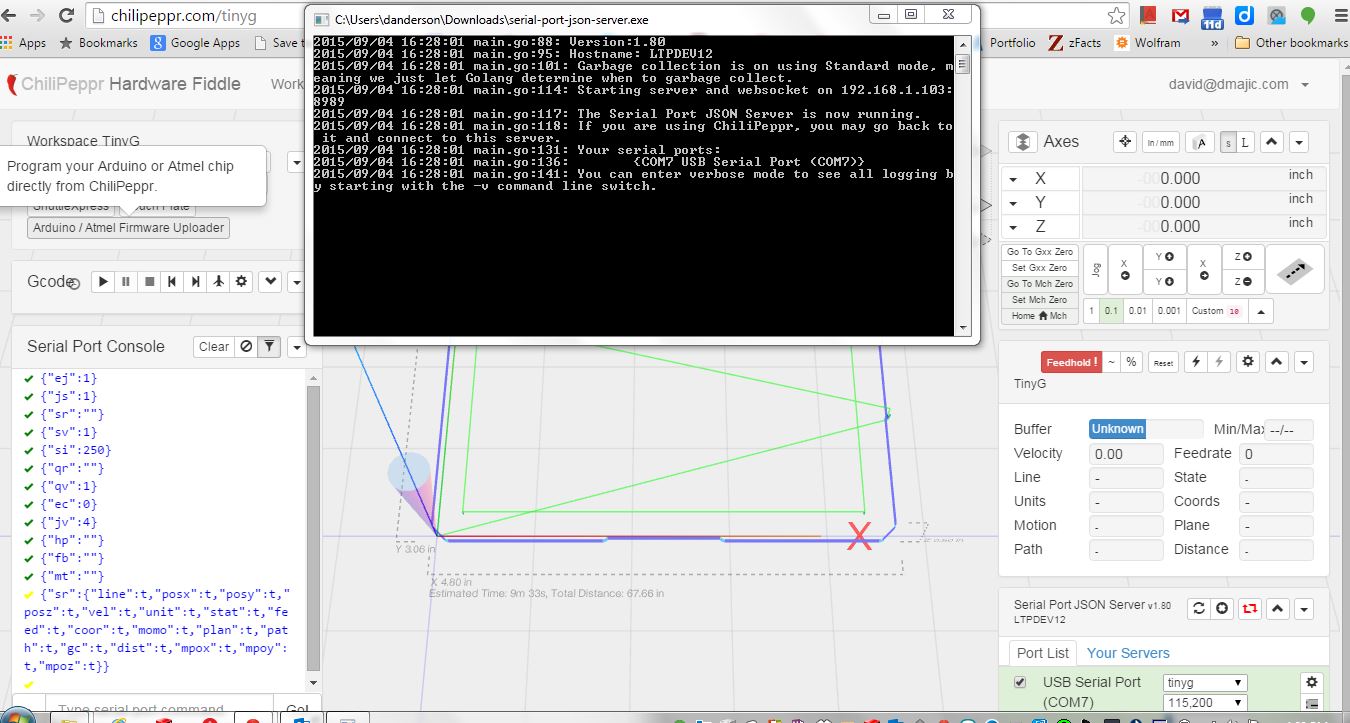Click the red Feedhold button
The width and height of the screenshot is (1350, 723).
[1070, 362]
